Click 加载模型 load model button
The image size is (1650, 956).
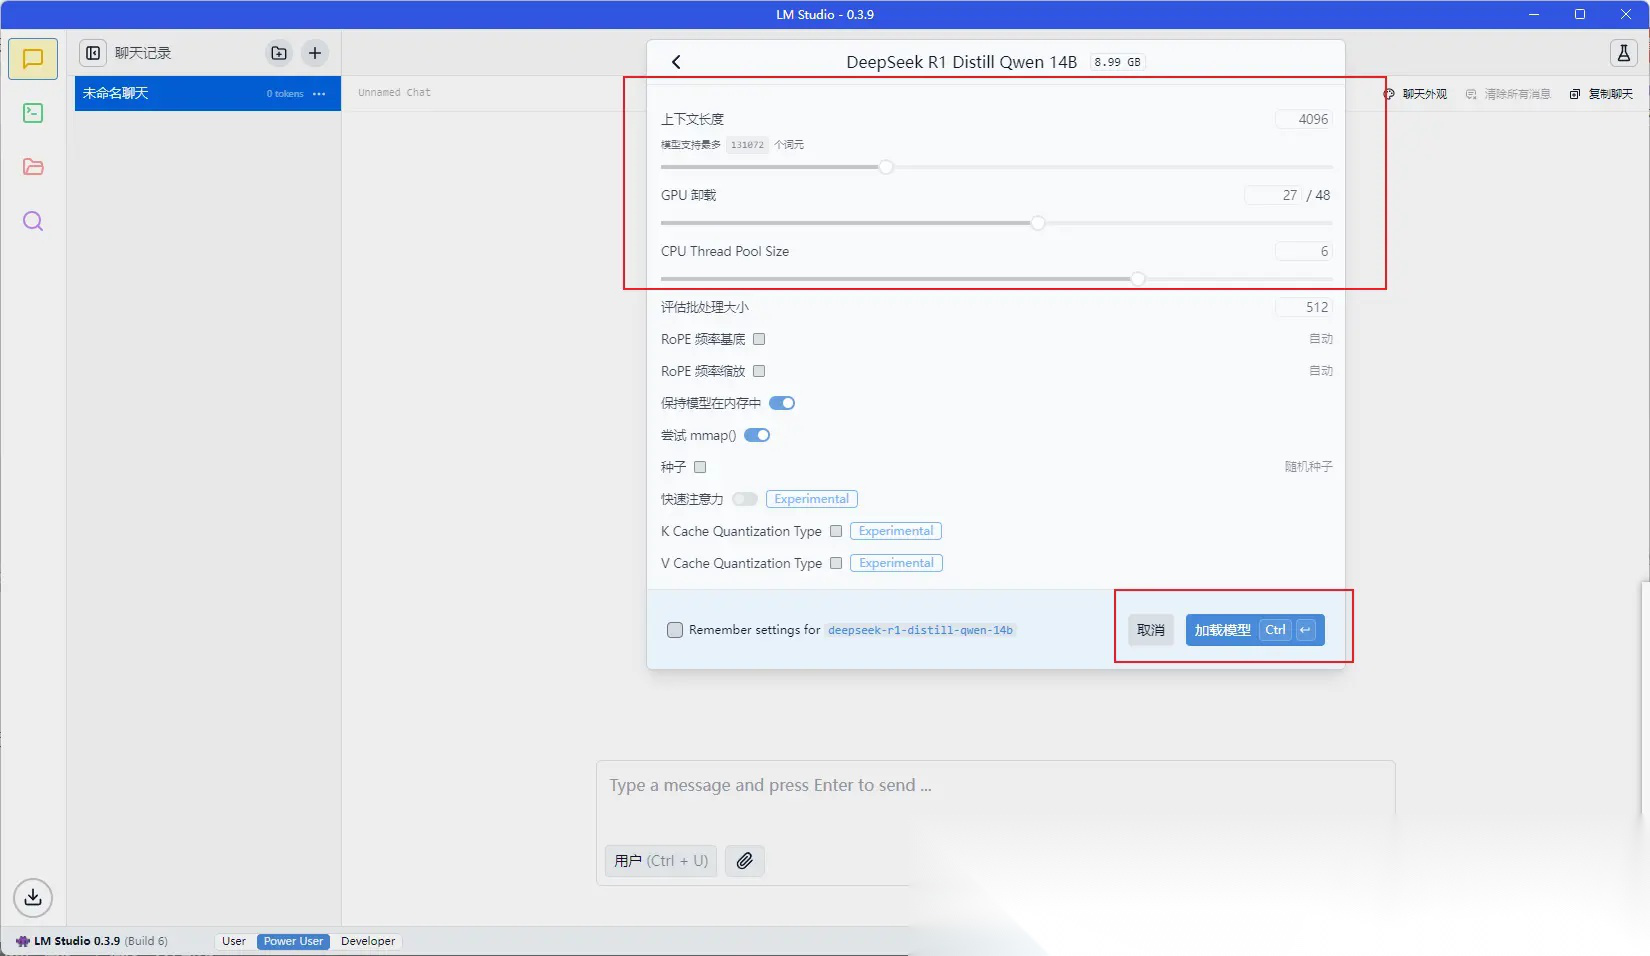pyautogui.click(x=1255, y=630)
